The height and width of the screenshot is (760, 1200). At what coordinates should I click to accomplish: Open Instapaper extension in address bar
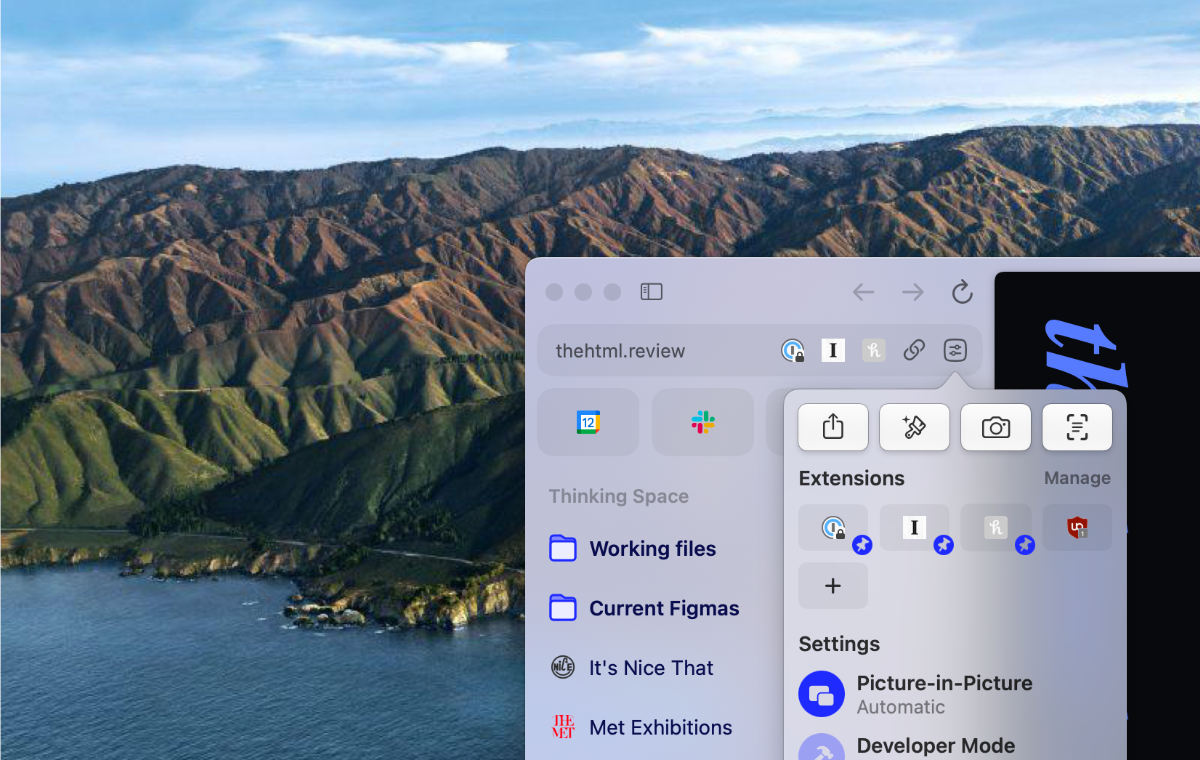tap(833, 350)
